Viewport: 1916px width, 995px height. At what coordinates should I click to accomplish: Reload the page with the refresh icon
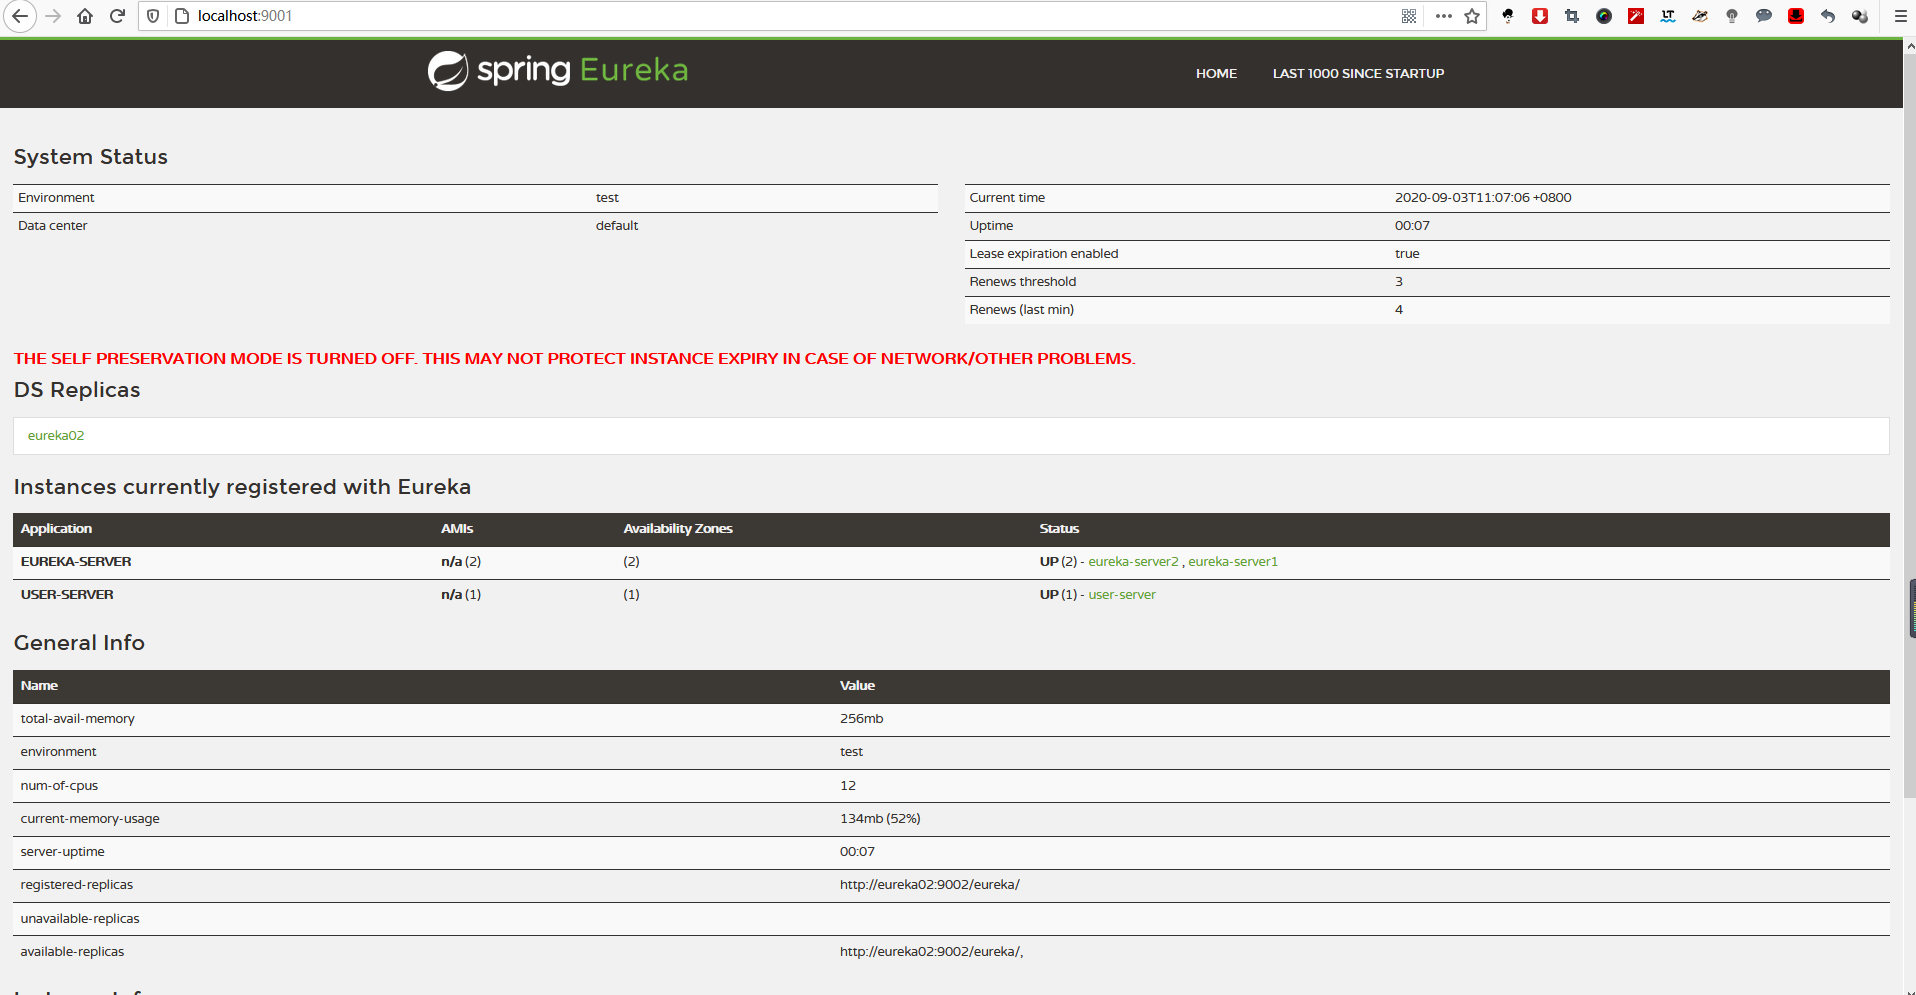[117, 16]
